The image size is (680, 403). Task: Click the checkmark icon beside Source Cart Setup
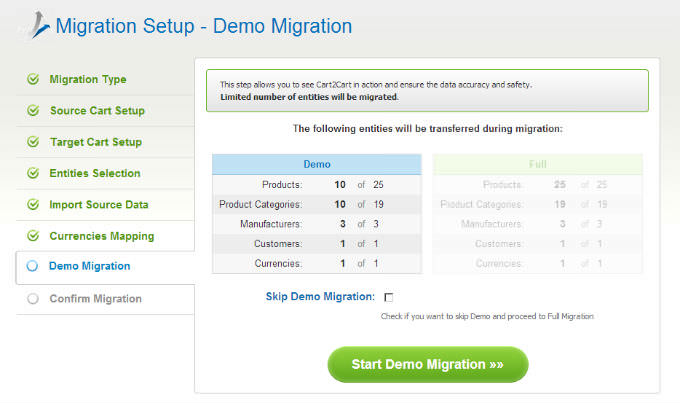click(33, 110)
